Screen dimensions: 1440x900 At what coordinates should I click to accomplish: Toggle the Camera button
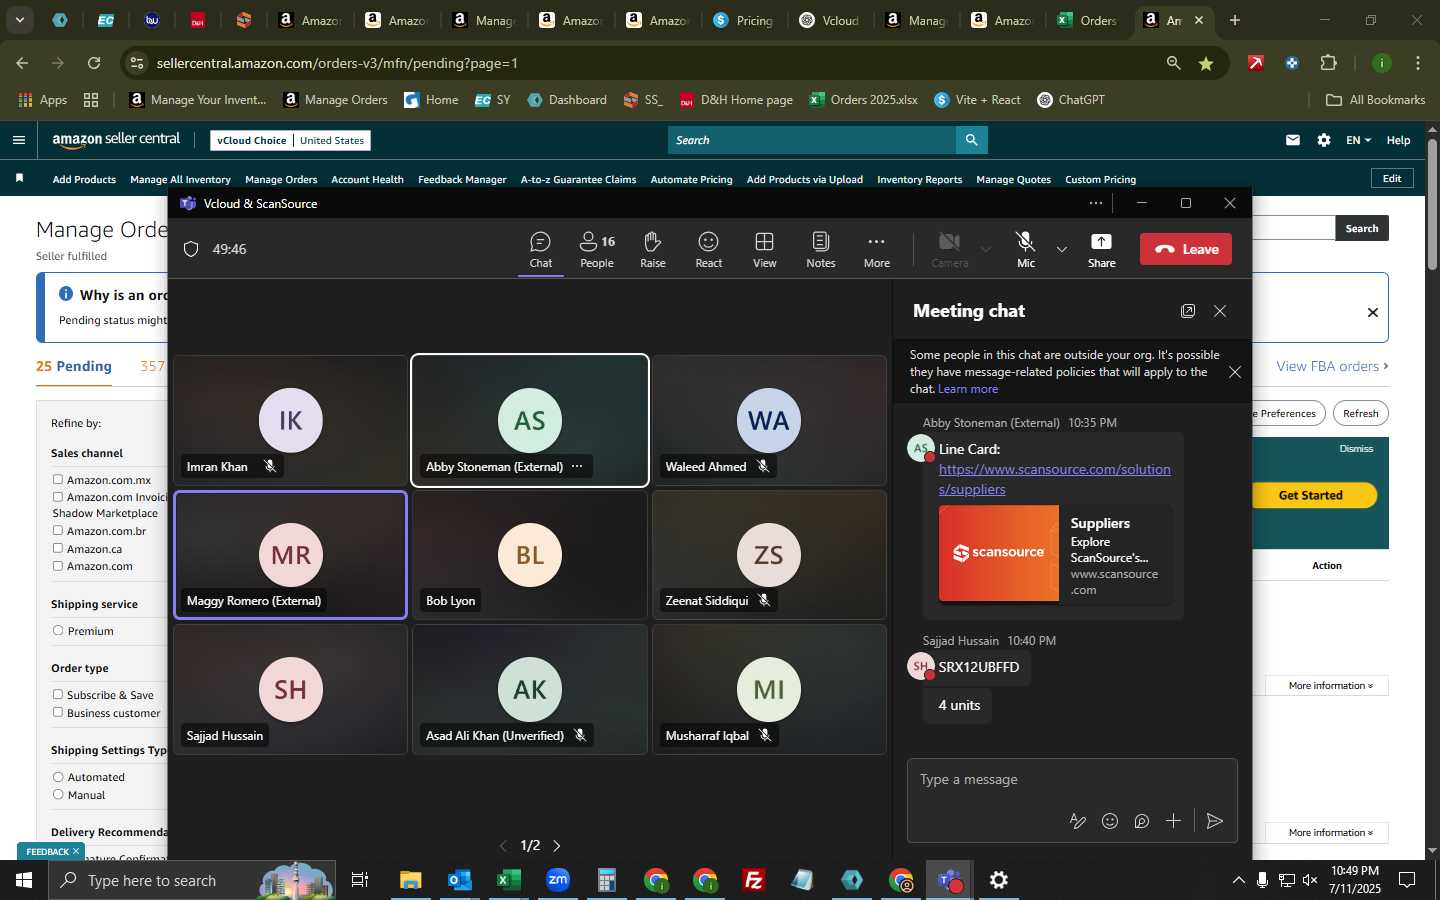tap(950, 250)
